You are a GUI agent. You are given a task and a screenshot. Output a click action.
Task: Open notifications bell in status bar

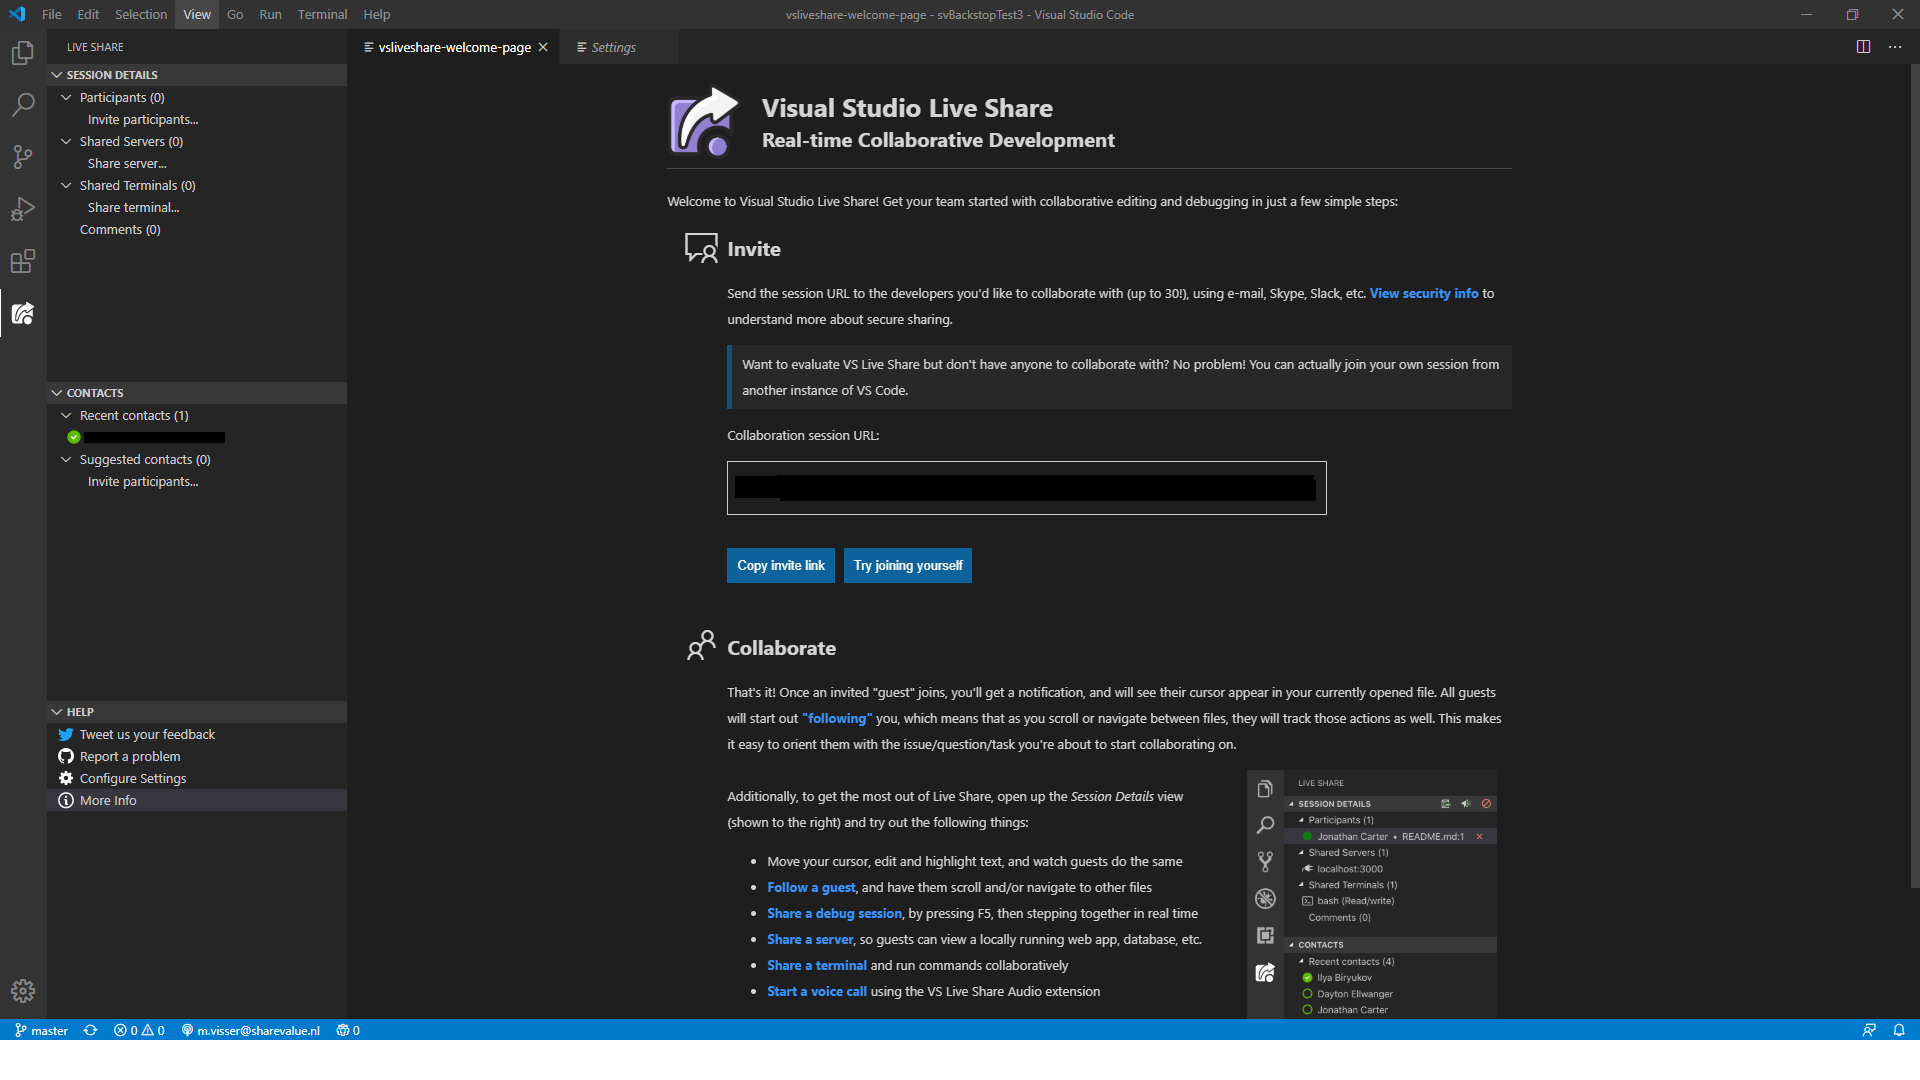tap(1899, 1030)
